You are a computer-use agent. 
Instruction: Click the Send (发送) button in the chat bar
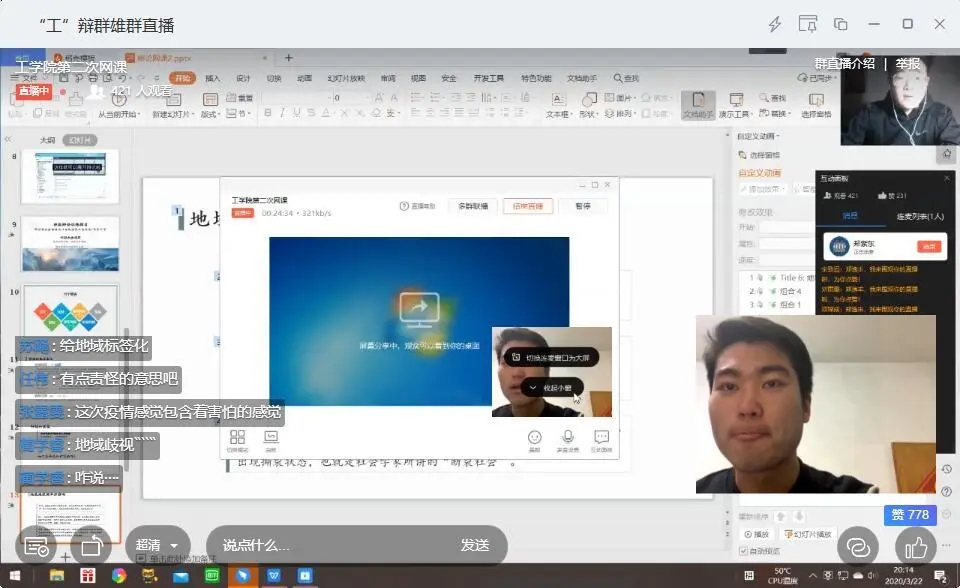pos(474,545)
